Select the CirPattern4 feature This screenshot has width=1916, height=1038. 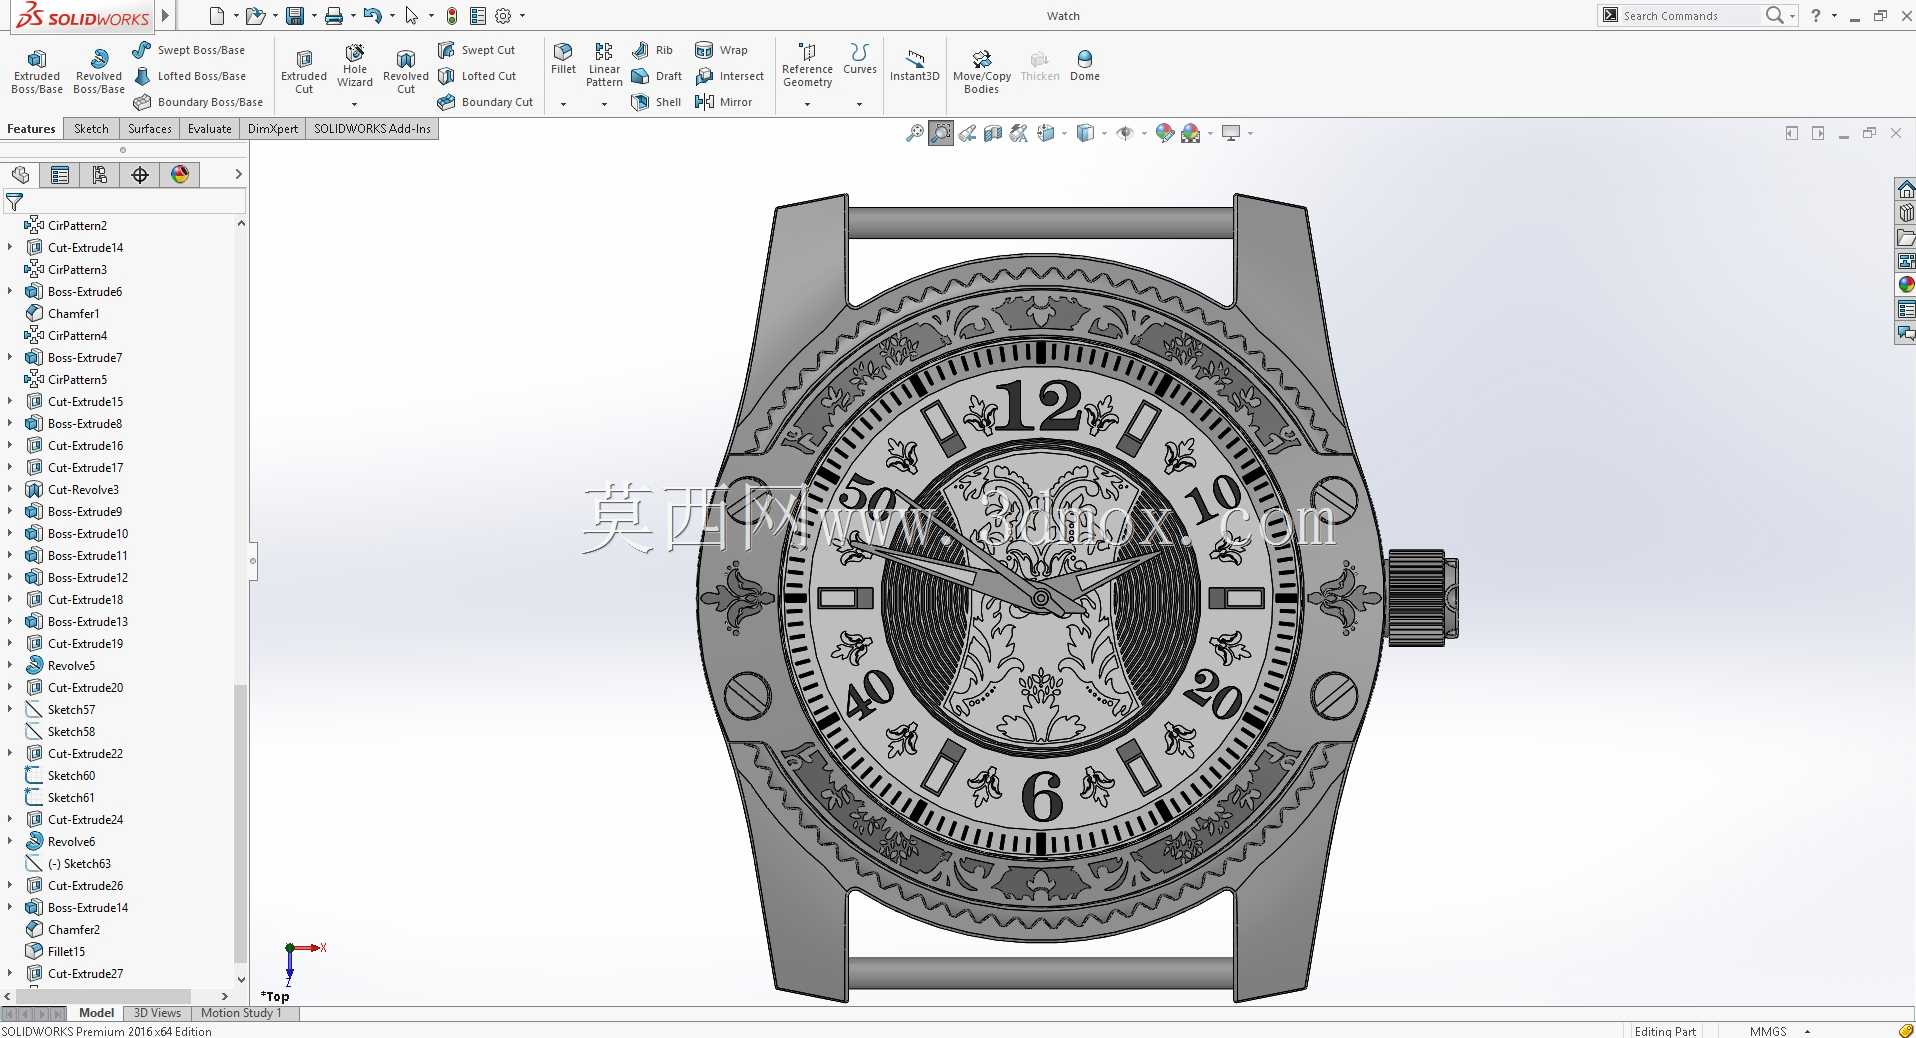coord(66,335)
